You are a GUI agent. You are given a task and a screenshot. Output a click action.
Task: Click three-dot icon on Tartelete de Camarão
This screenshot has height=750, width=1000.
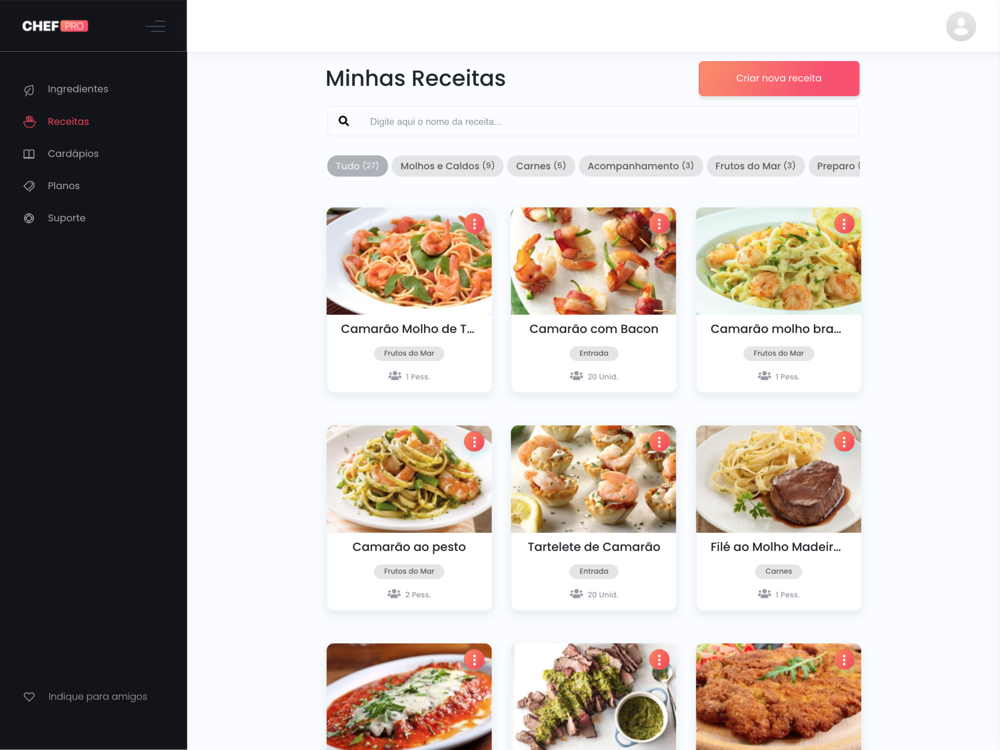coord(659,441)
